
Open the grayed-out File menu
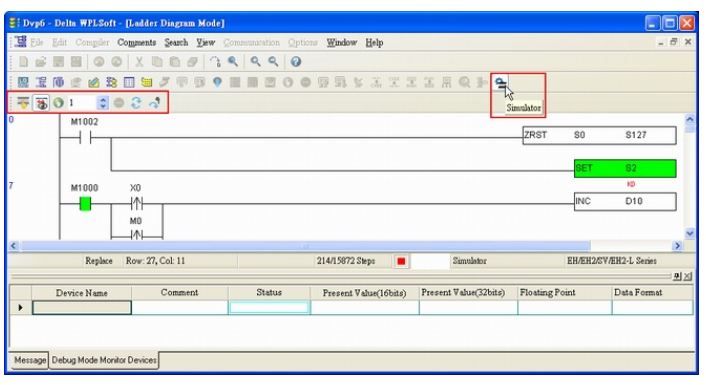[x=37, y=42]
